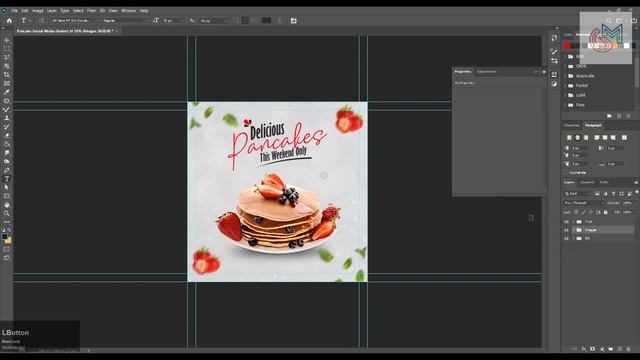Select the Properties tab

pos(463,72)
